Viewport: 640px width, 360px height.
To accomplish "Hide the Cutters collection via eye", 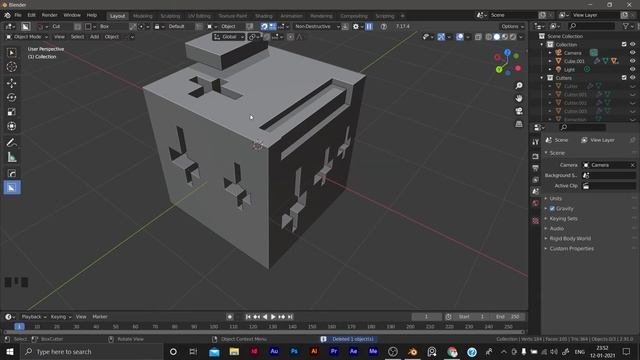I will (632, 78).
